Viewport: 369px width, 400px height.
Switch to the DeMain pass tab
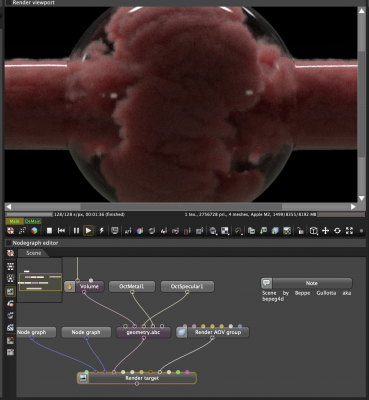(x=33, y=221)
